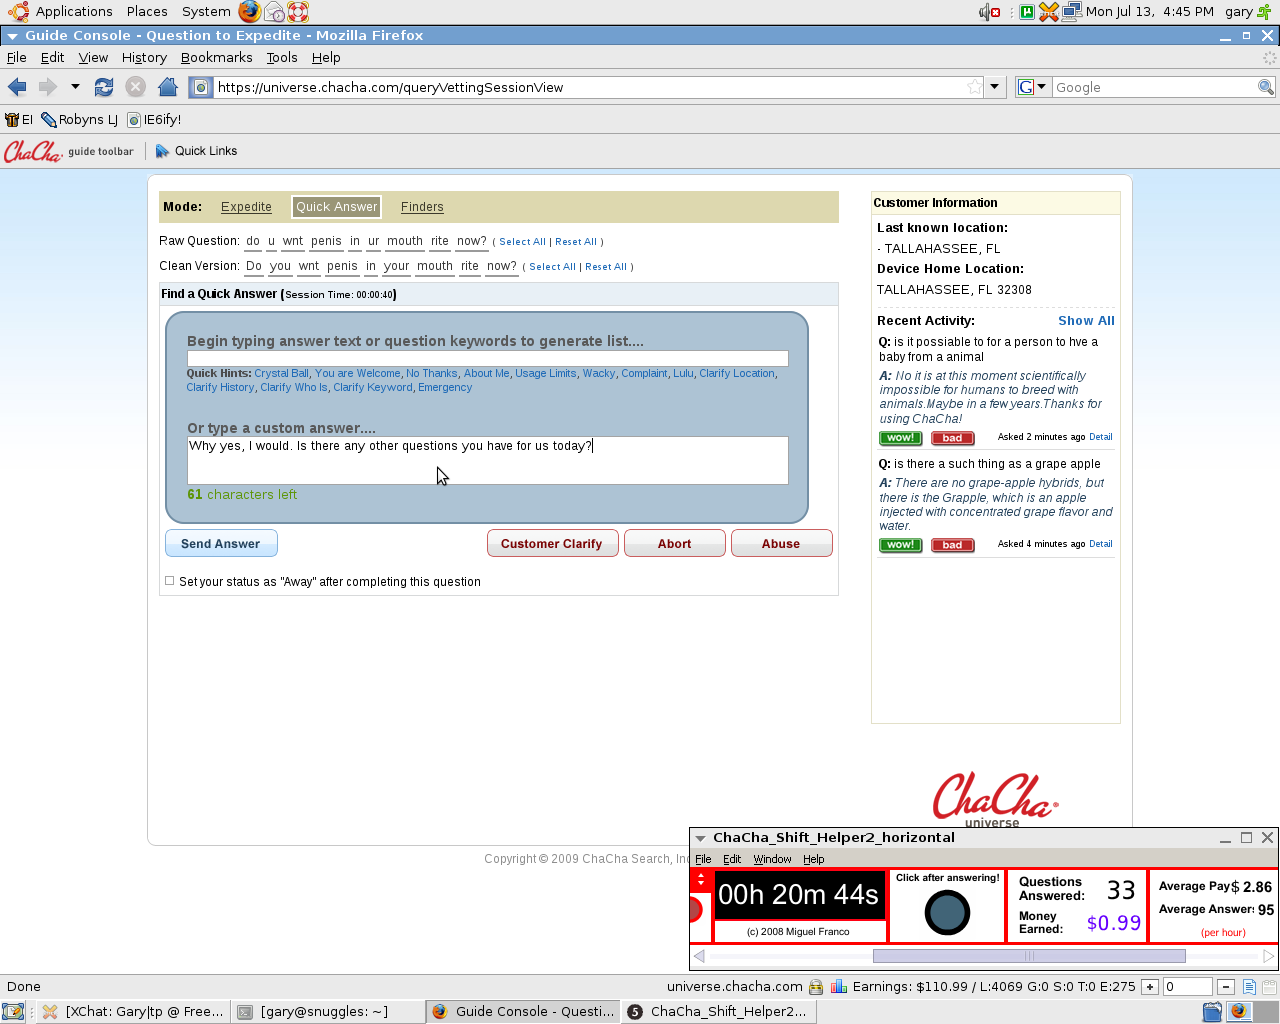Screen dimensions: 1280x1024
Task: Open the Window menu in Shift Helper
Action: (x=772, y=859)
